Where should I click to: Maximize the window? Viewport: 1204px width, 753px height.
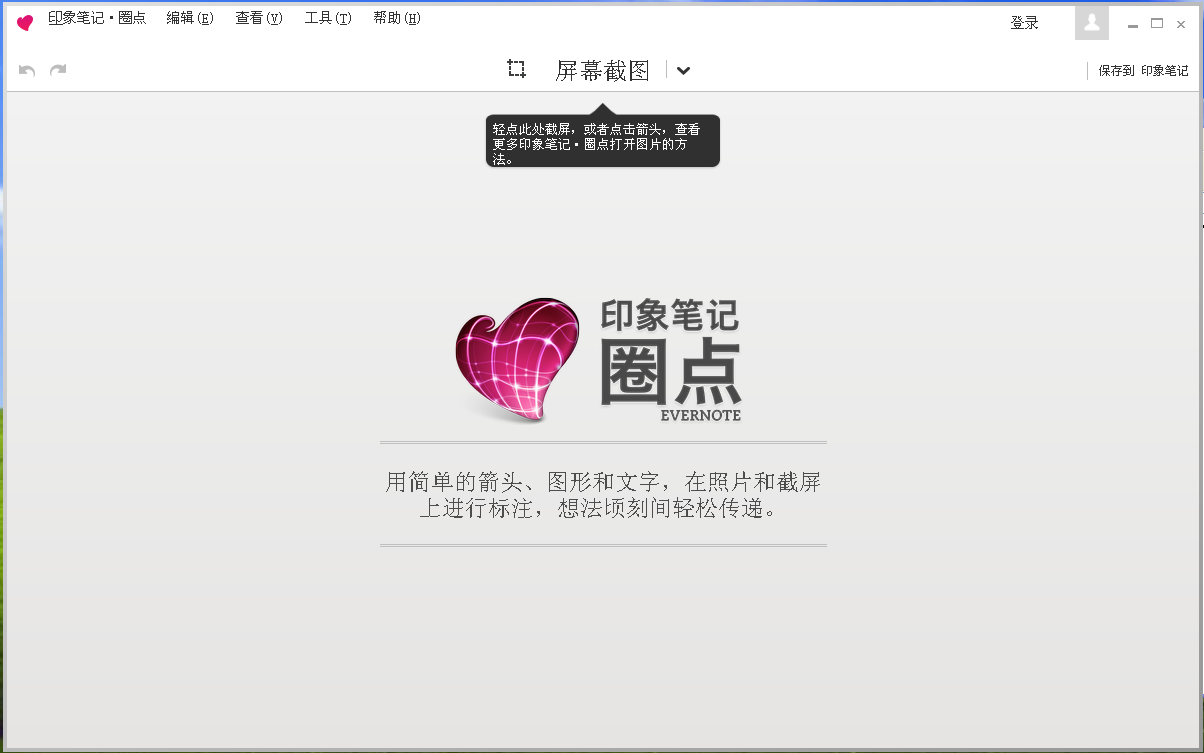click(1157, 23)
